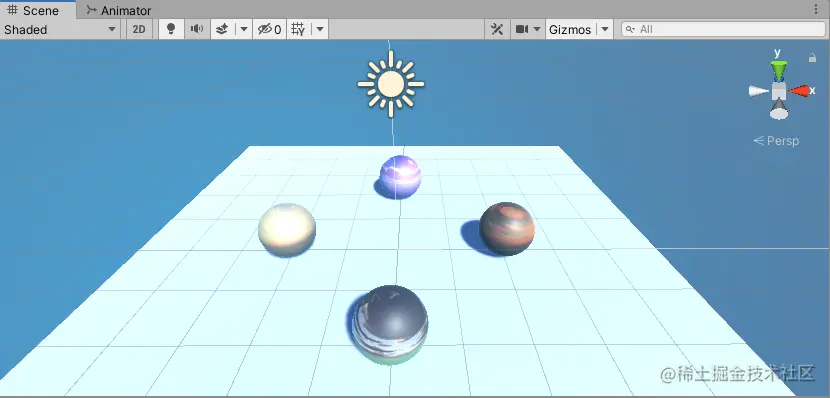830x398 pixels.
Task: Toggle scene lighting lightbulb icon
Action: click(x=170, y=29)
